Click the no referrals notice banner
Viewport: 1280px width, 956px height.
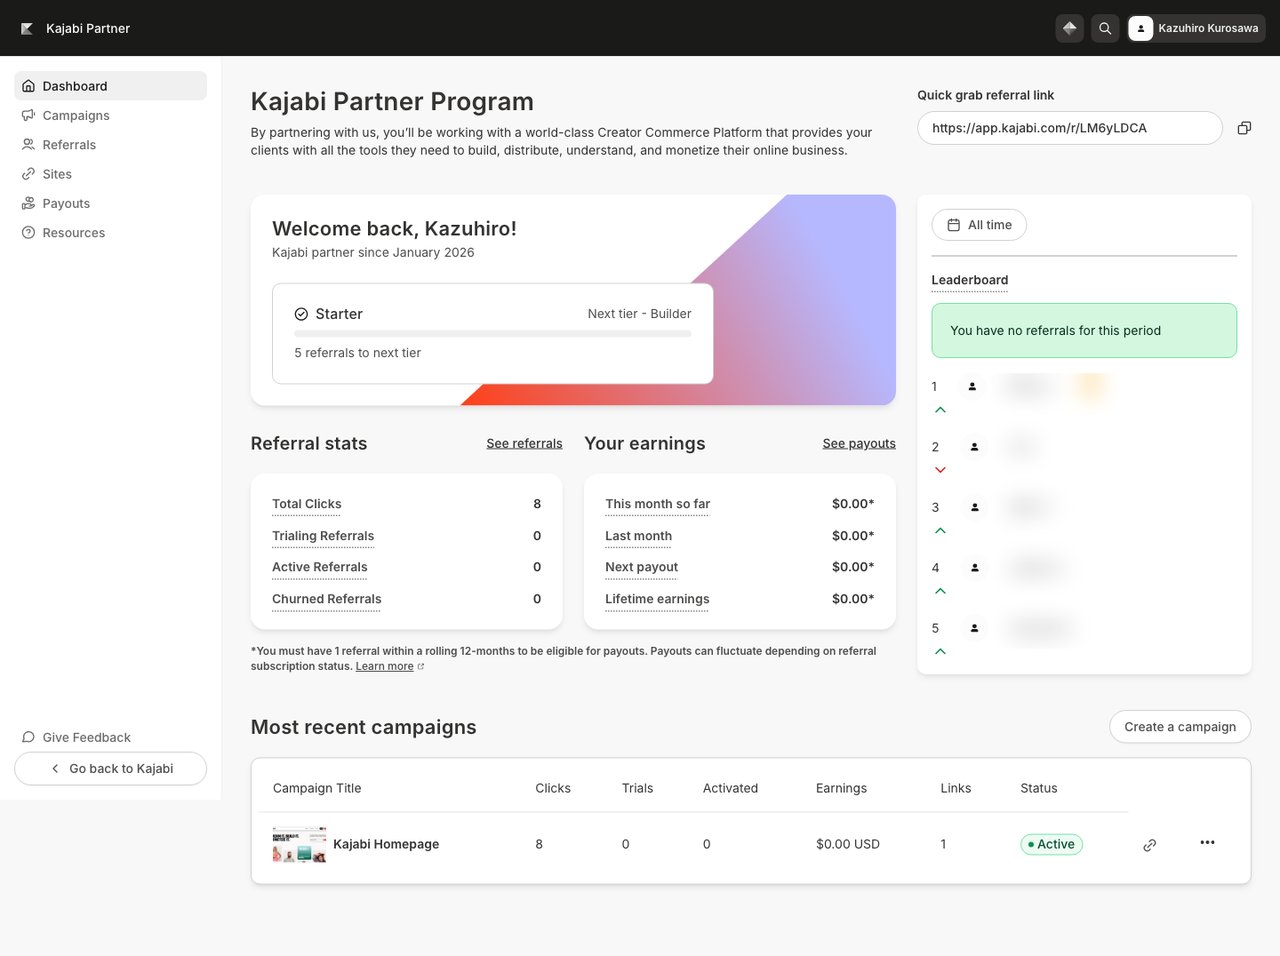click(1084, 330)
